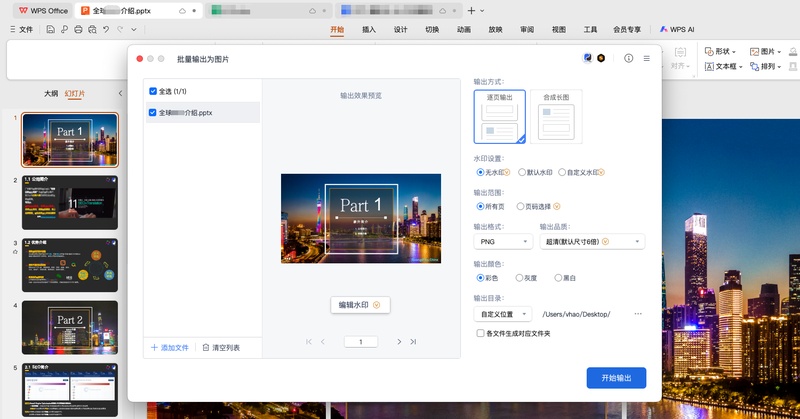Open the 自定义位置 output directory dropdown
This screenshot has height=419, width=800.
point(503,314)
